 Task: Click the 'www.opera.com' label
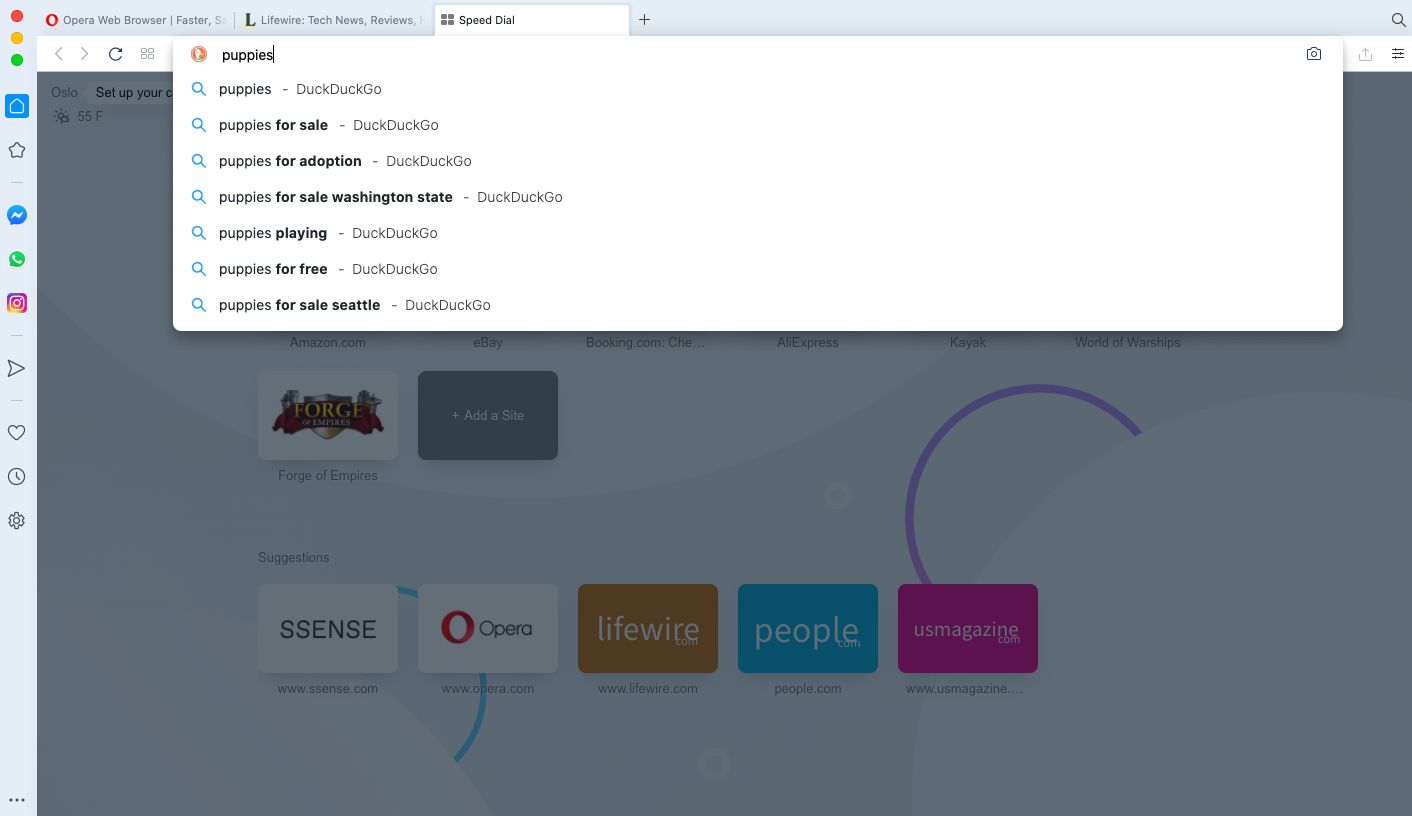488,688
